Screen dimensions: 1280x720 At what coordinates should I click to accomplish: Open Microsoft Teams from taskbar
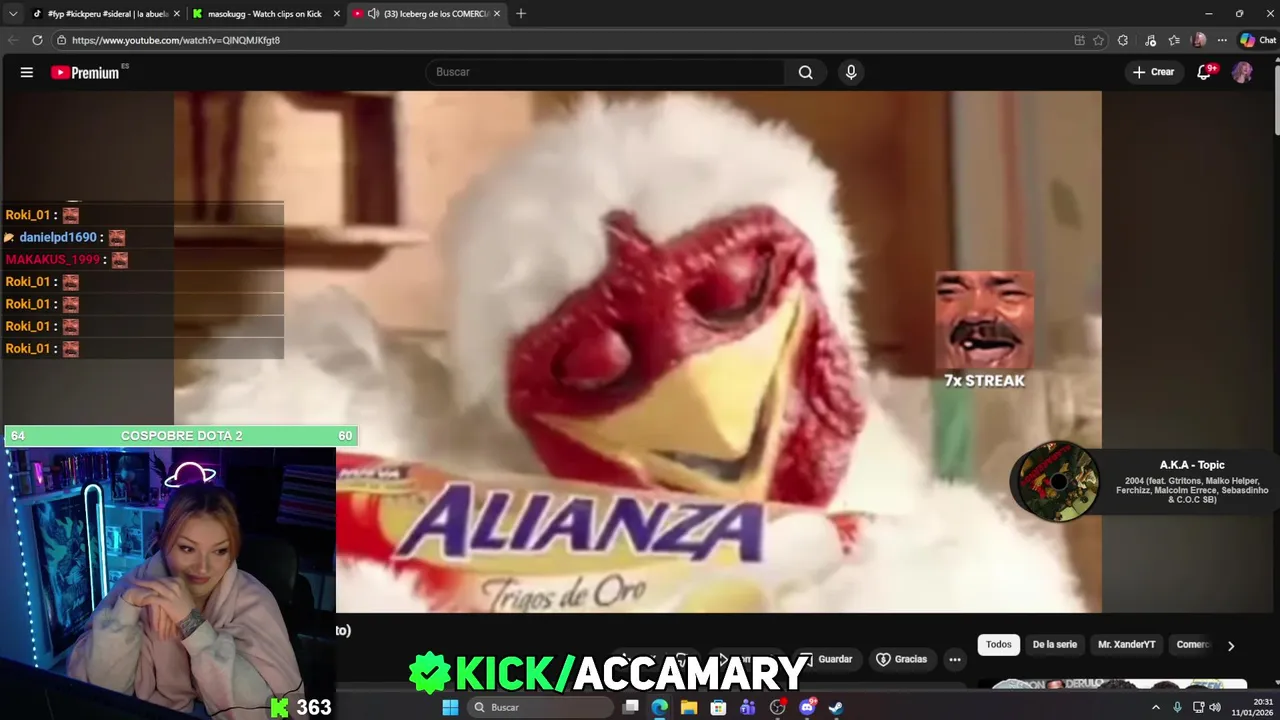tap(748, 707)
